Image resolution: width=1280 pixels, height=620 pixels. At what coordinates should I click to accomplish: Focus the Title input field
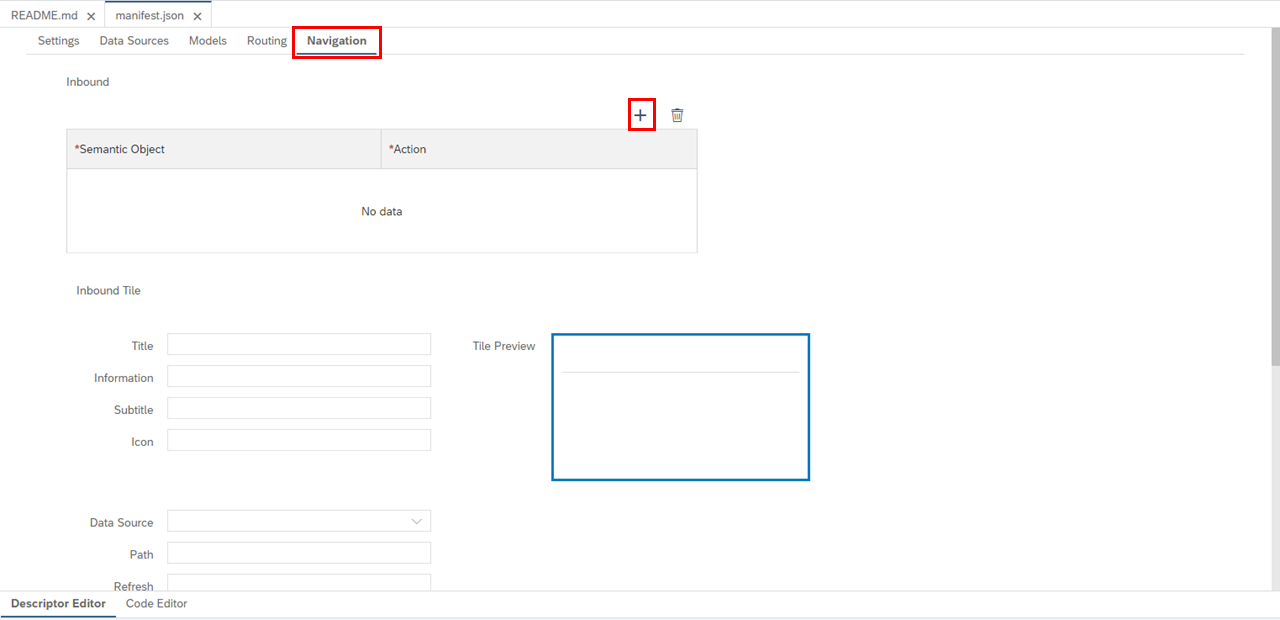point(299,344)
